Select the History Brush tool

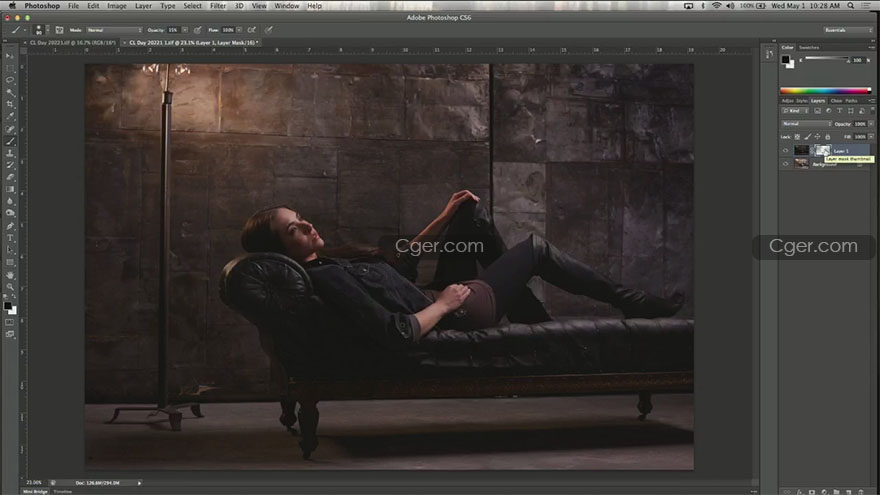pos(10,165)
